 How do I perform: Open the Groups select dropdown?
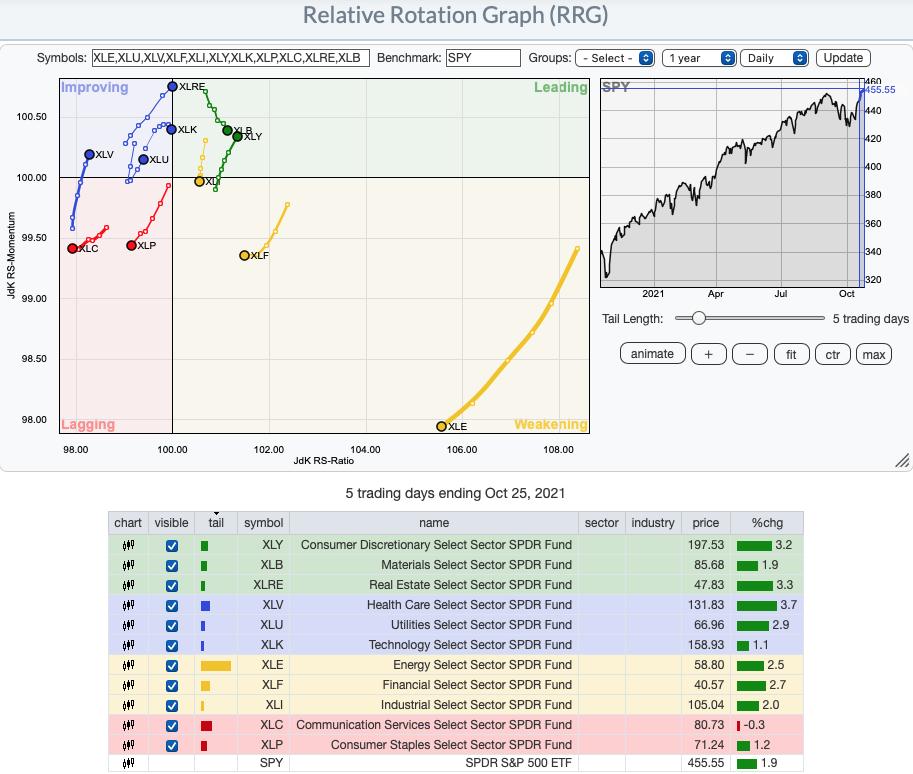click(615, 58)
